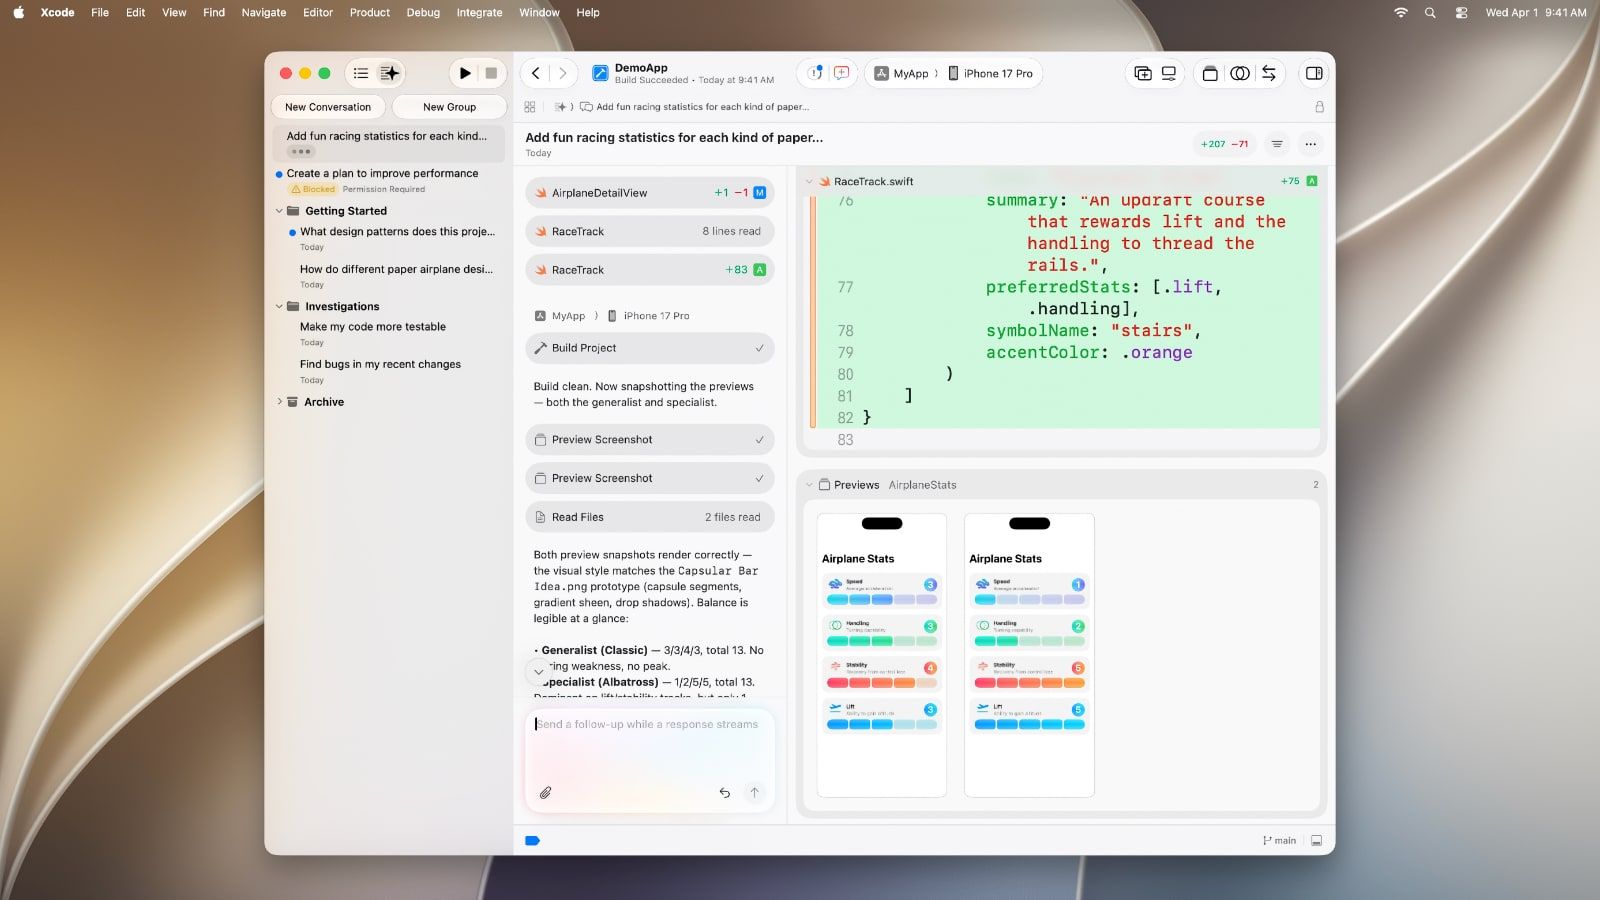Screen dimensions: 1600x900
Task: Show the editor tab overview icon
Action: (x=1210, y=73)
